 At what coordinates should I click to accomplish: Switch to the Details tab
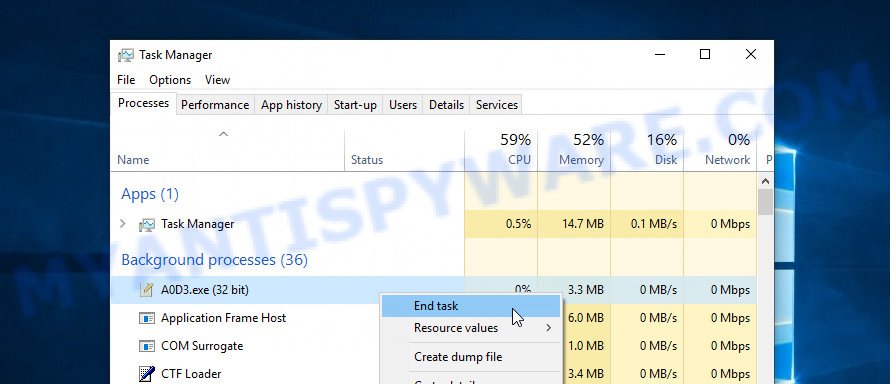tap(446, 105)
